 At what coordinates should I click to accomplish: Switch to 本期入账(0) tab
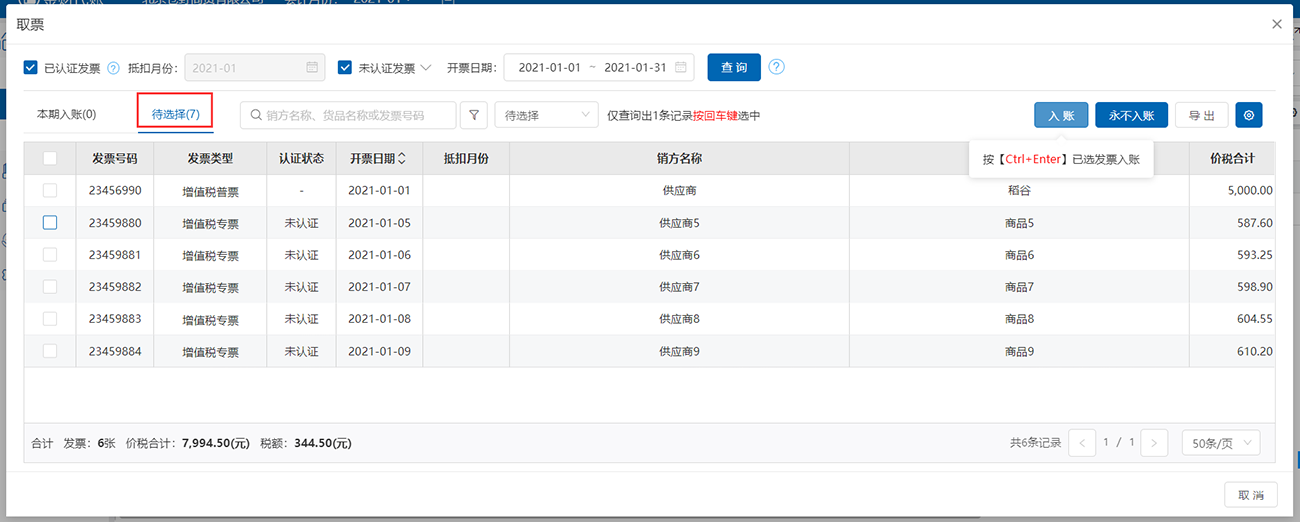[x=66, y=114]
